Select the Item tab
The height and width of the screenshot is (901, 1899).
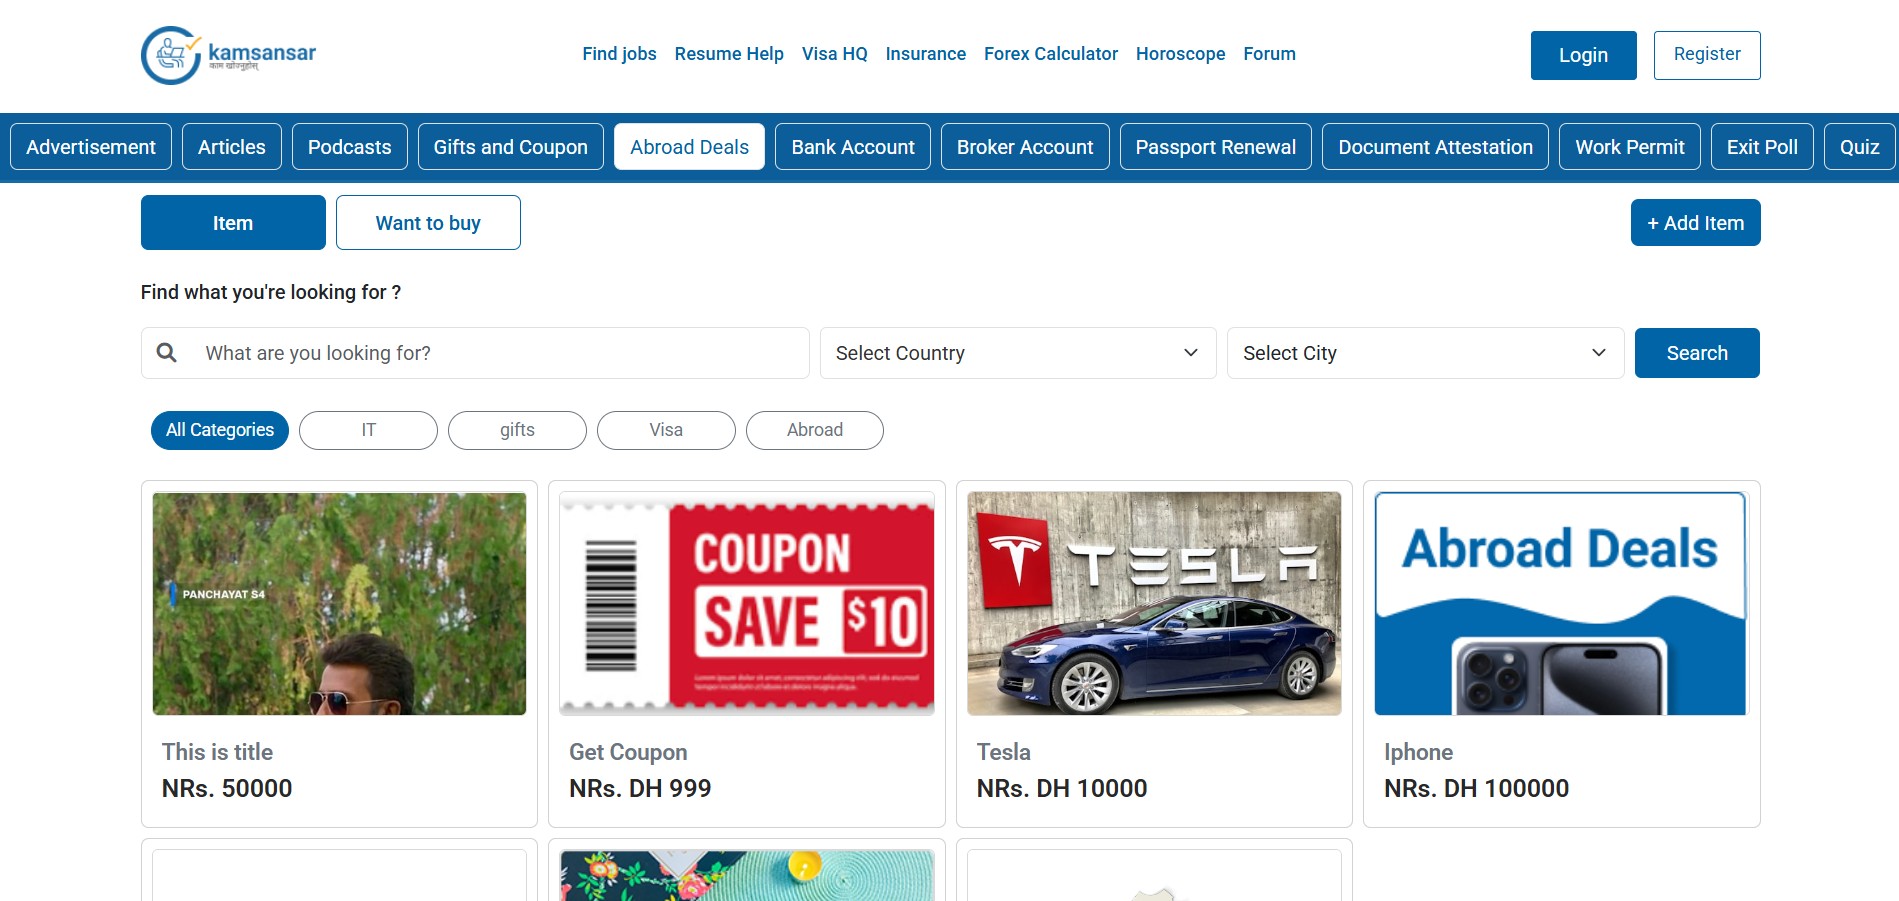tap(233, 223)
